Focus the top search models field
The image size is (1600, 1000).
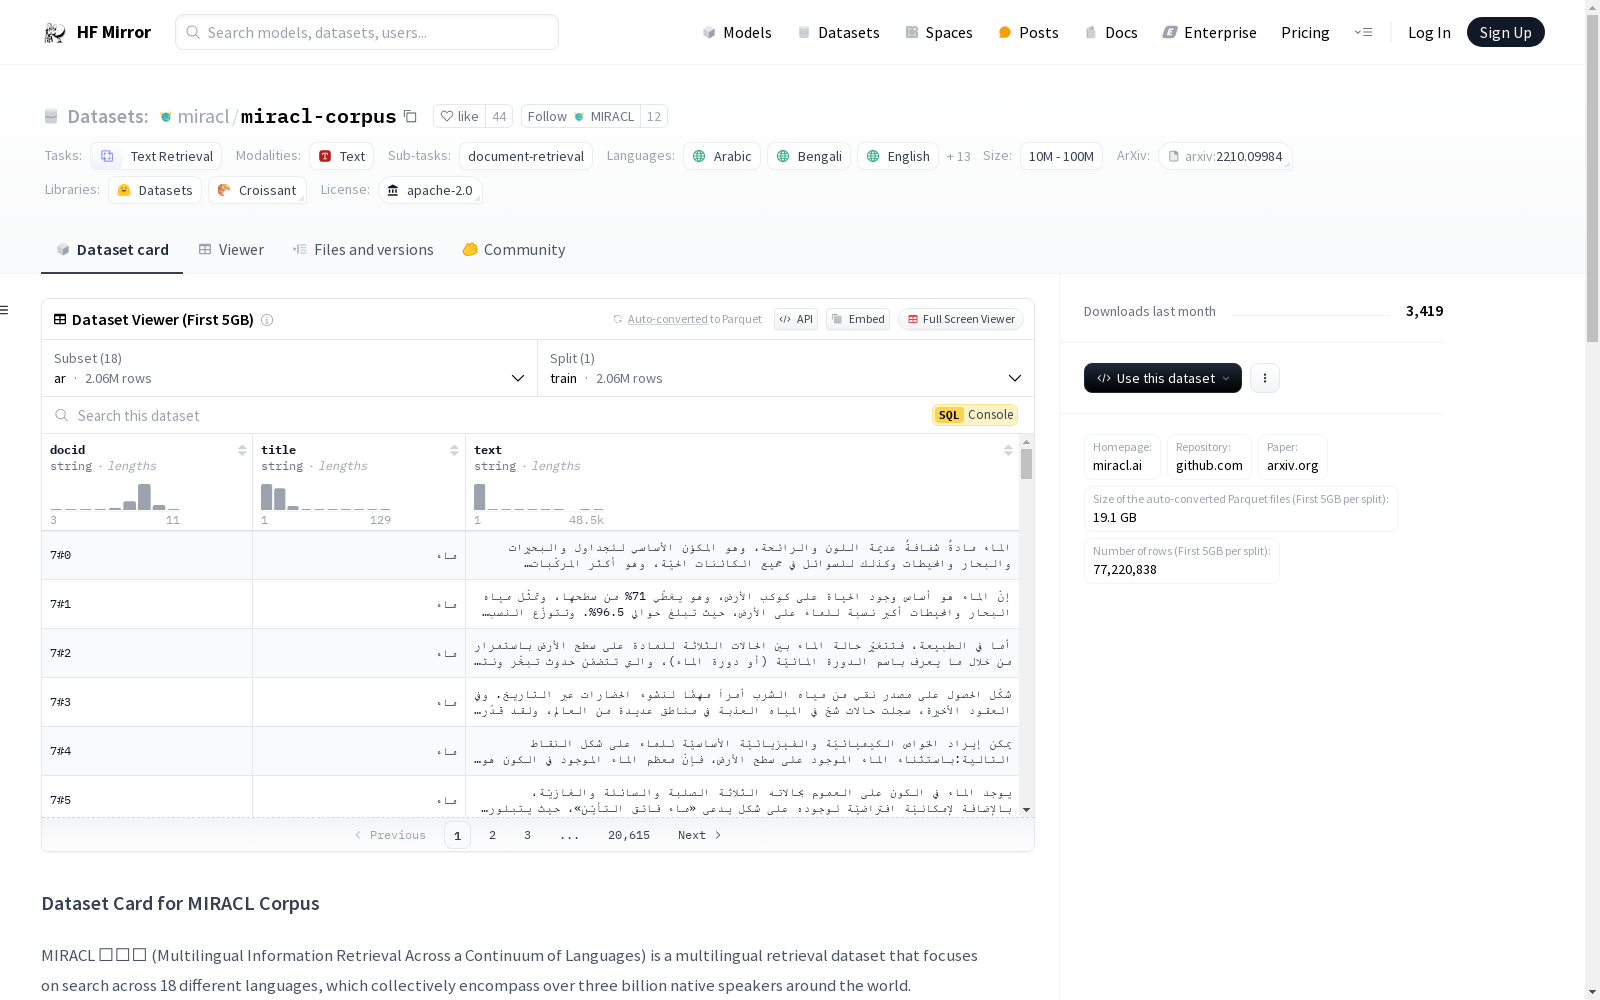[x=367, y=32]
